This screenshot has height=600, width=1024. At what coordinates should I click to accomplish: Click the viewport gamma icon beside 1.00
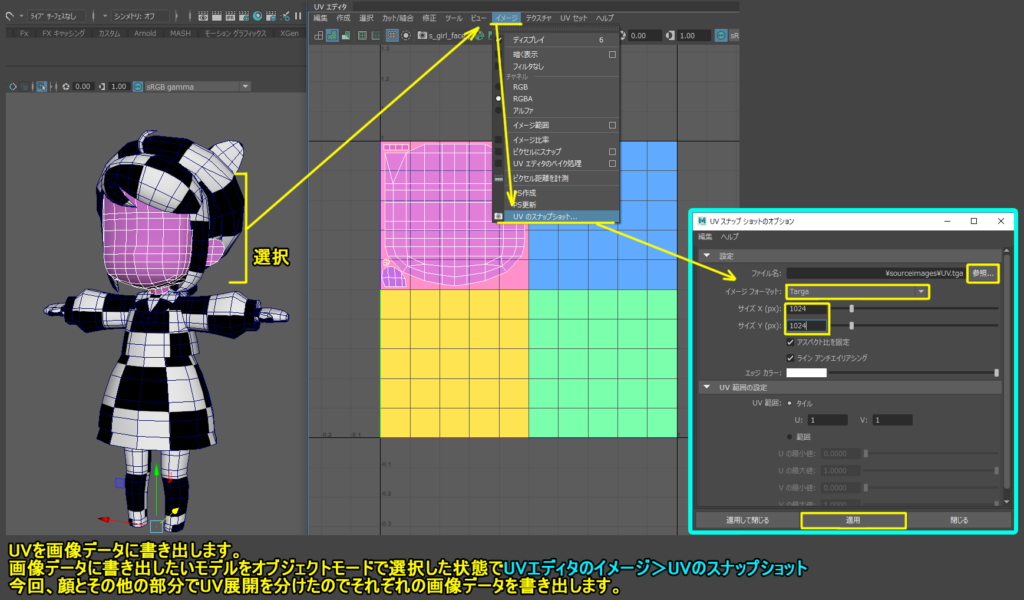click(x=102, y=86)
